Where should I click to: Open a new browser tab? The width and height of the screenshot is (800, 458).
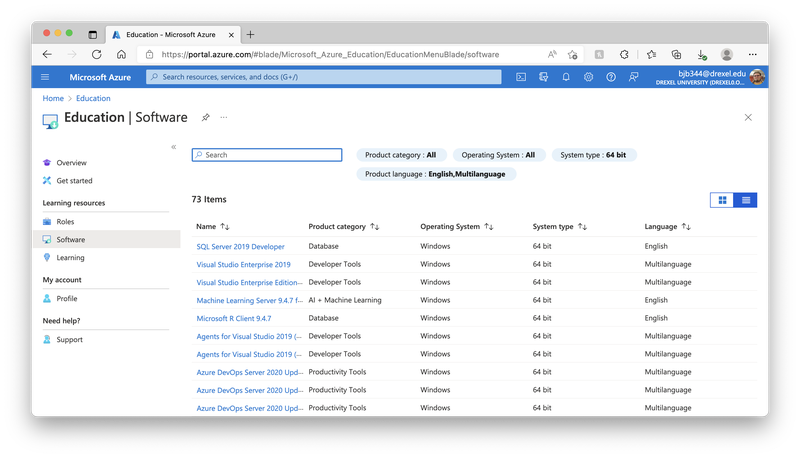click(x=251, y=35)
